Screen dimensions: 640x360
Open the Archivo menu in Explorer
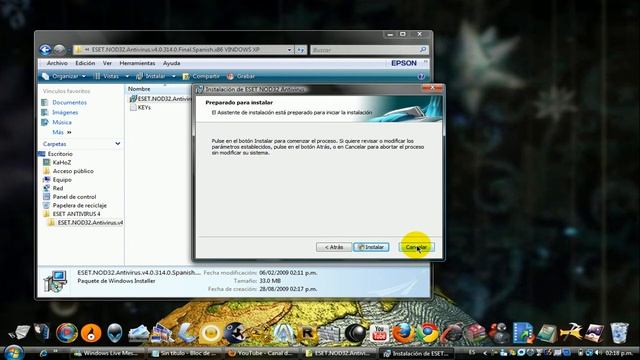coord(57,63)
